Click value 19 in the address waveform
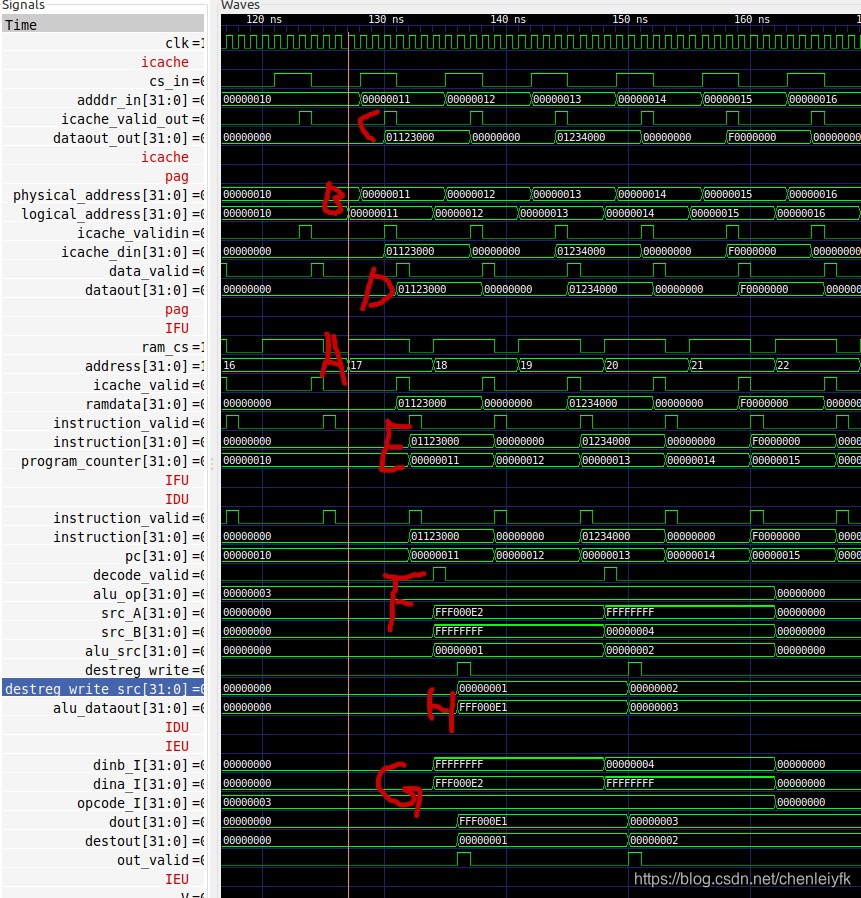 pos(526,365)
